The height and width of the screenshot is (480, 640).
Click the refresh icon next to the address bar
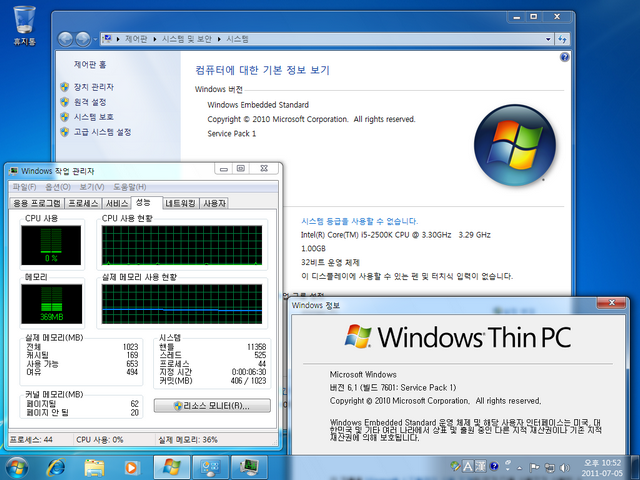562,39
